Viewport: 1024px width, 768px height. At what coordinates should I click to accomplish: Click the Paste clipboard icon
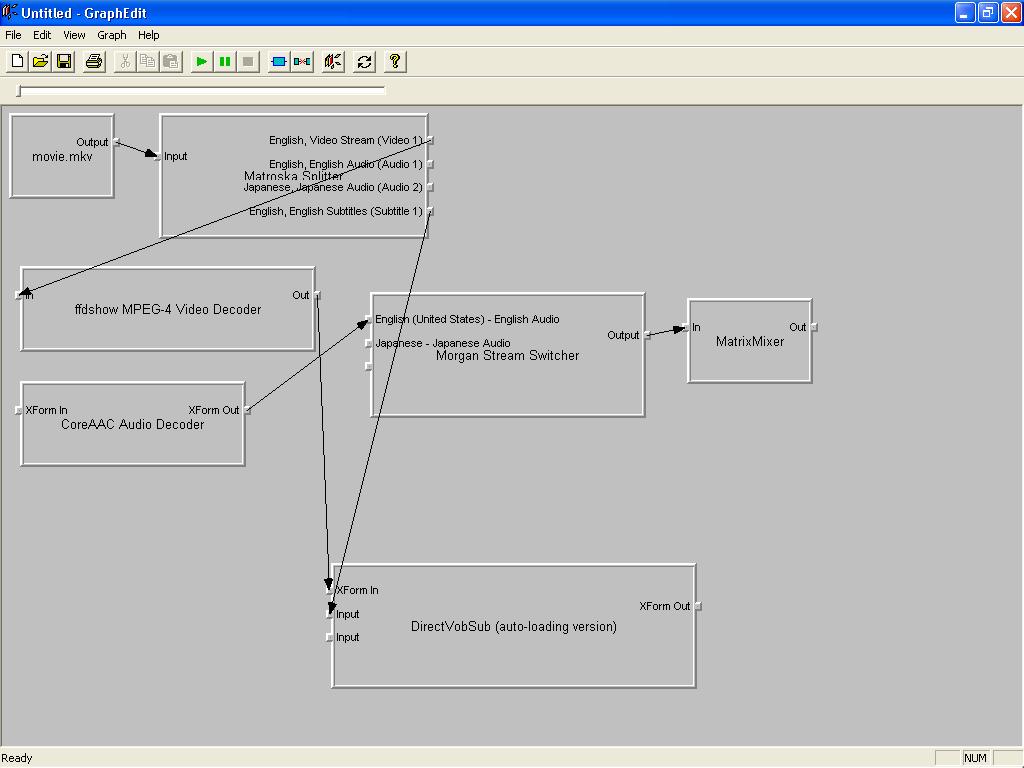pyautogui.click(x=171, y=61)
